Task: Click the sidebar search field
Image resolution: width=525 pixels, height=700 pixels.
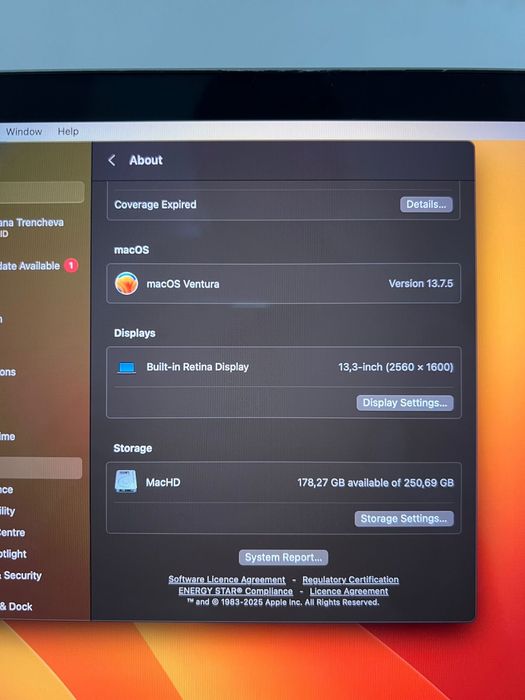Action: 42,192
